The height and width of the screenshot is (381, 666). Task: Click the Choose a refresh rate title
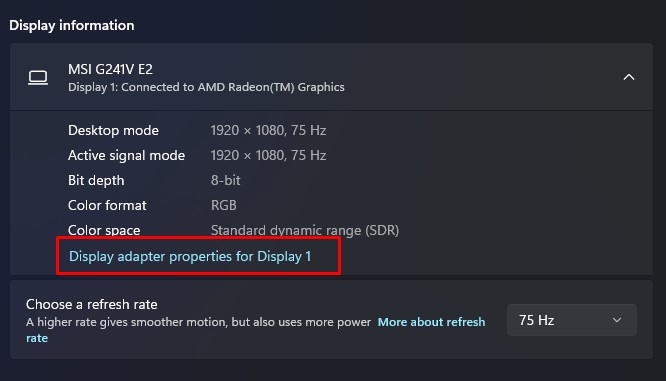coord(91,304)
